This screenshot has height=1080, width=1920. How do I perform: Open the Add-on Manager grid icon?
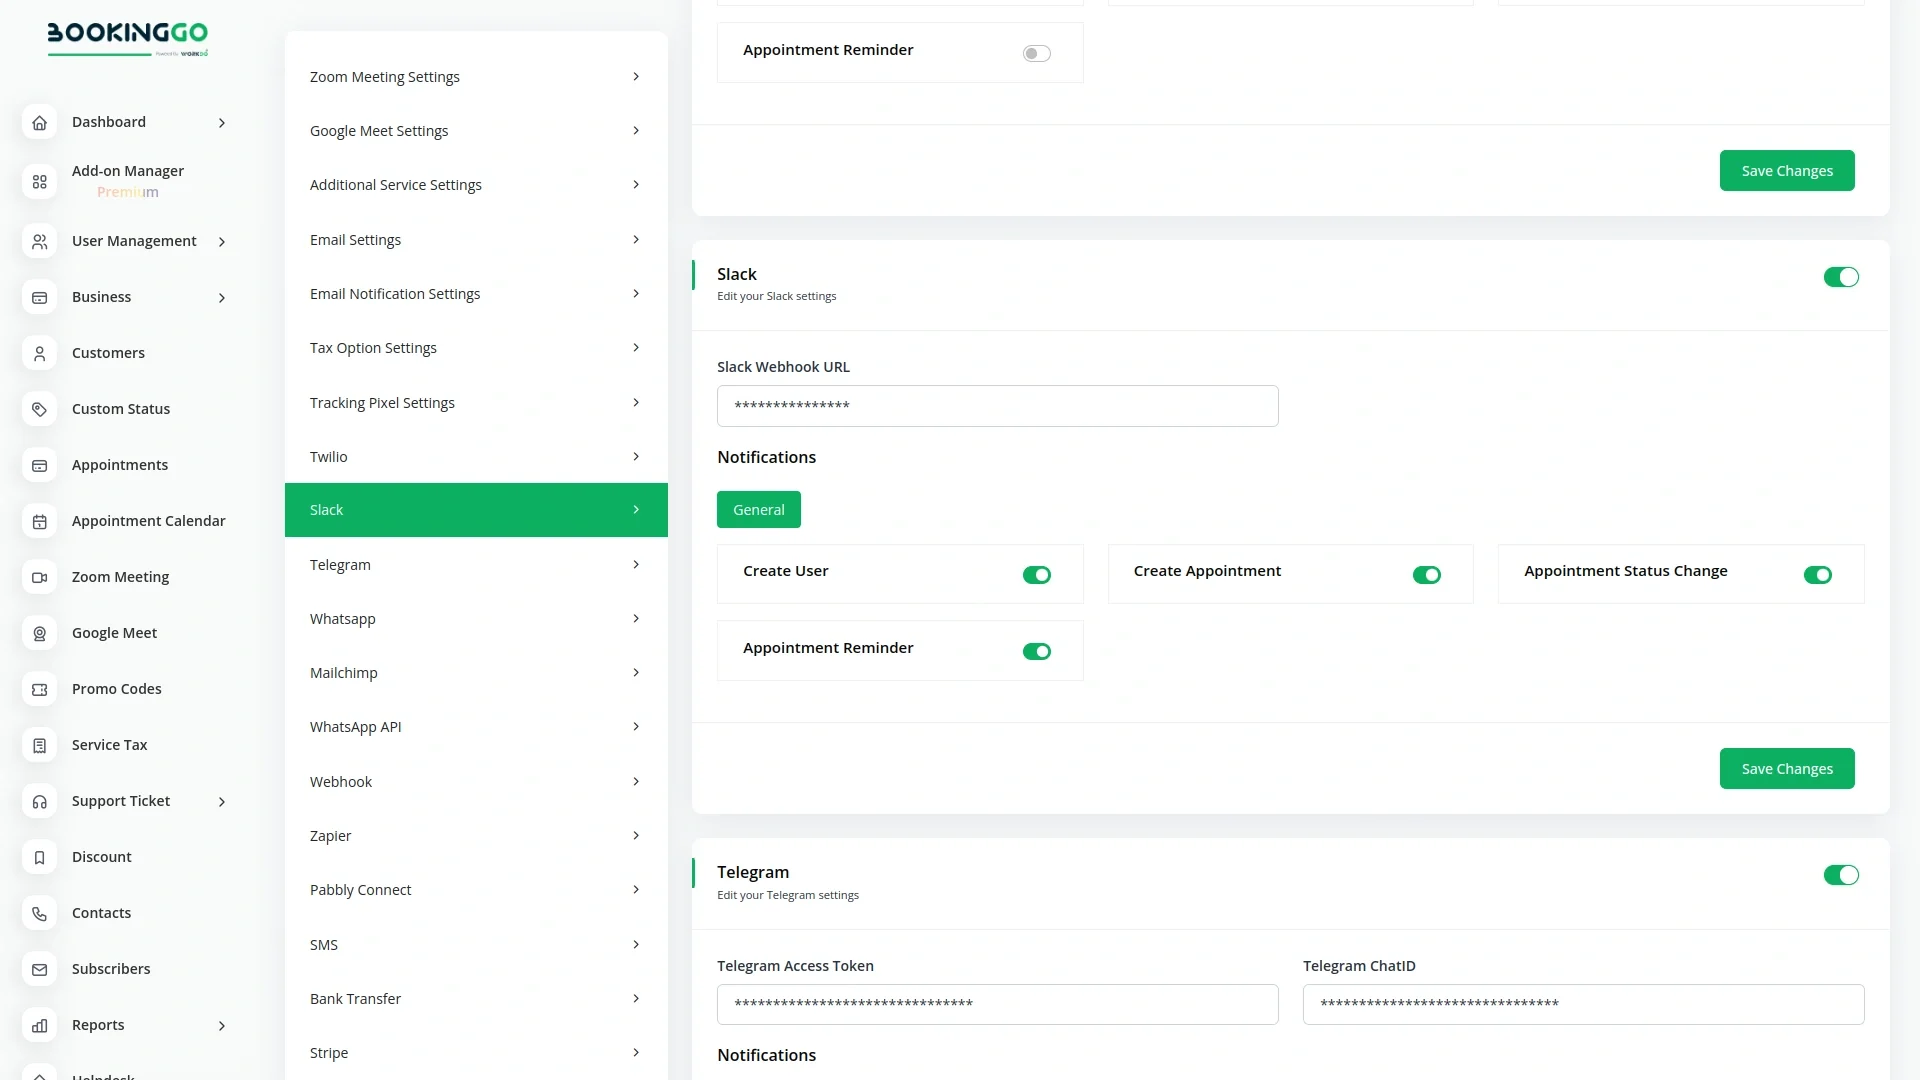pyautogui.click(x=39, y=181)
